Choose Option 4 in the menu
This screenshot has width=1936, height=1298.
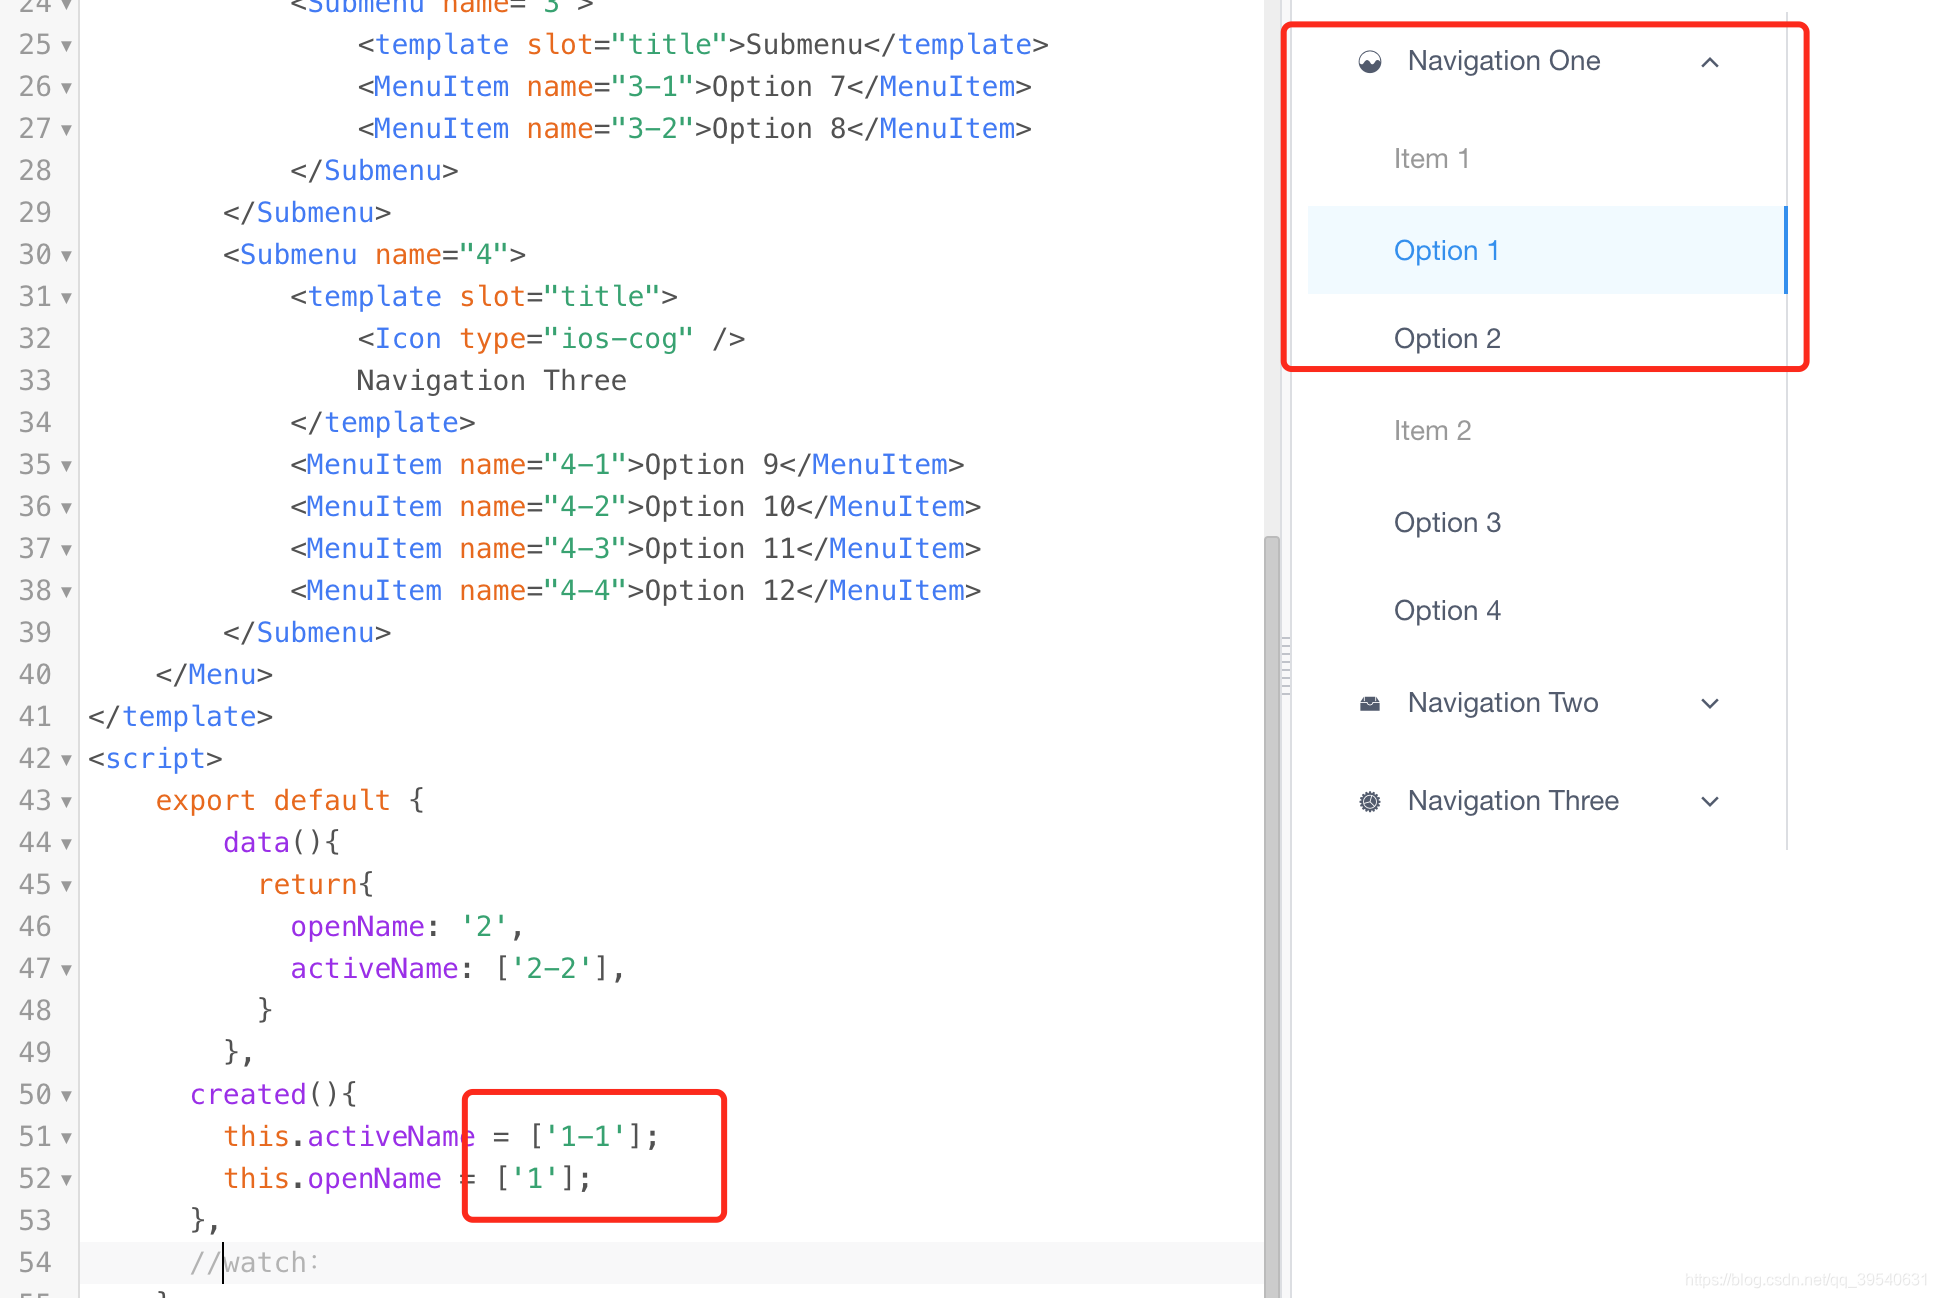[1447, 611]
